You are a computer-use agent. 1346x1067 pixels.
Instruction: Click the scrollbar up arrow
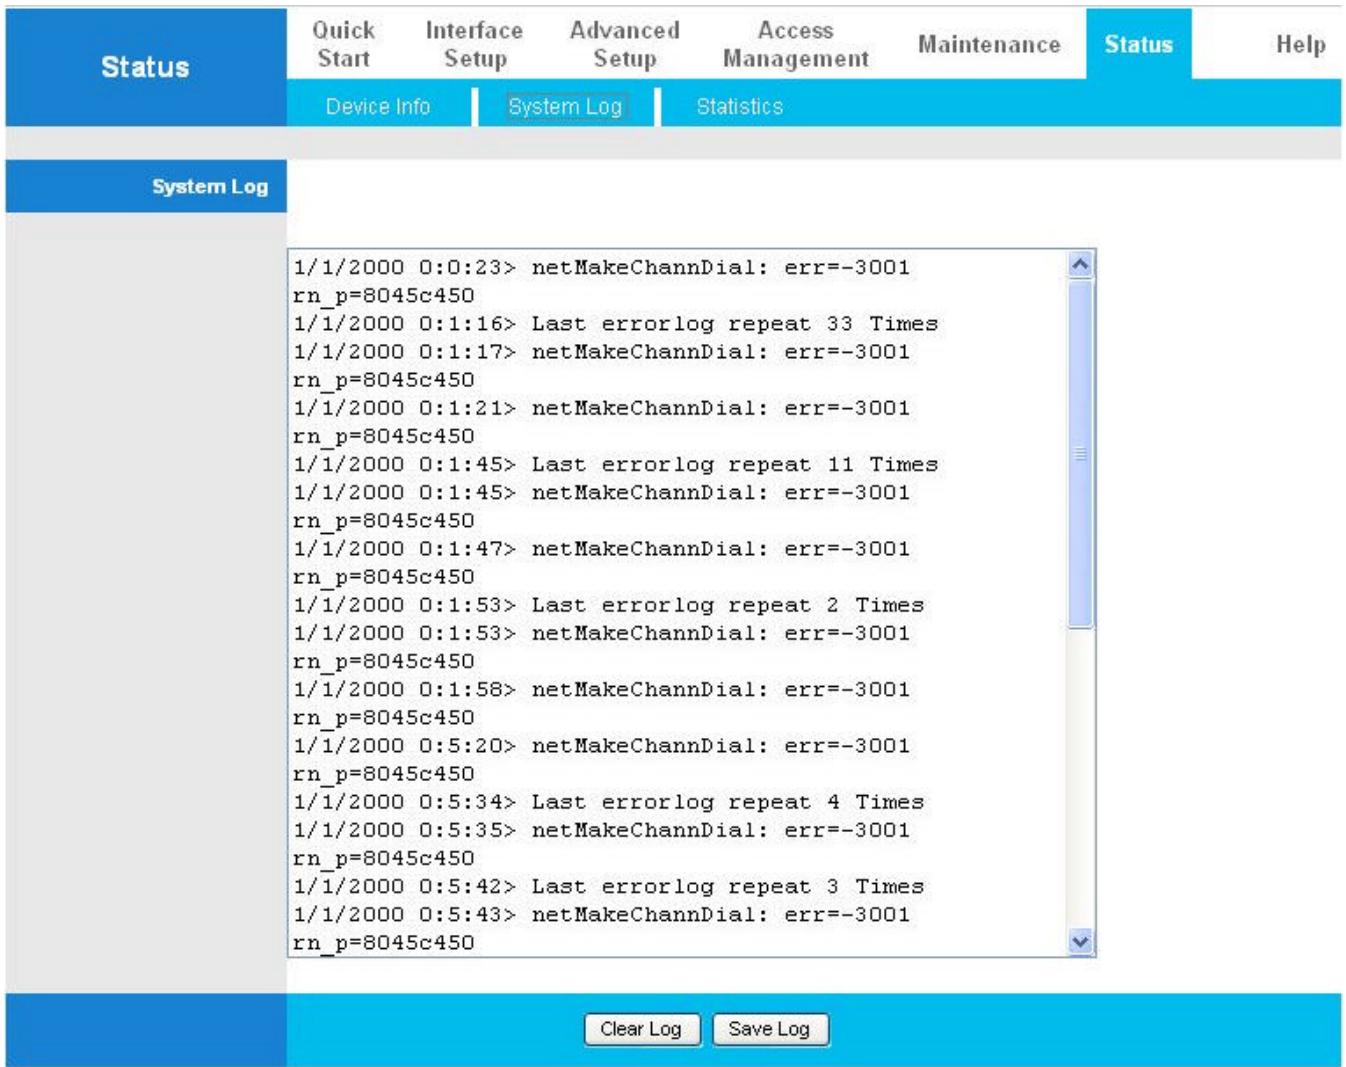point(1079,264)
